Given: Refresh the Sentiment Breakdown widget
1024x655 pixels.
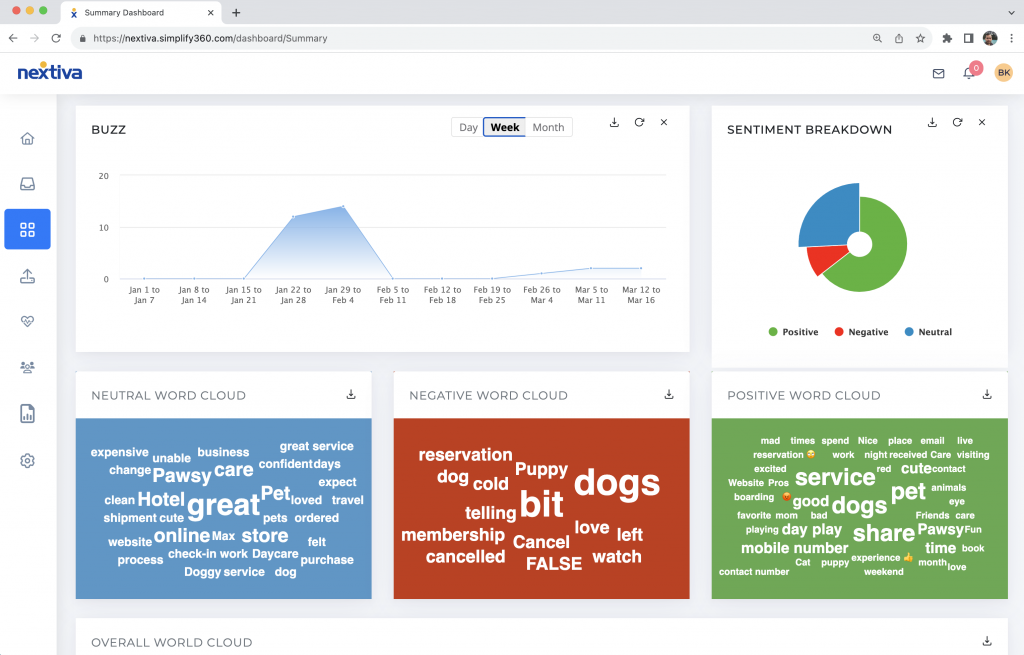Looking at the screenshot, I should tap(957, 122).
